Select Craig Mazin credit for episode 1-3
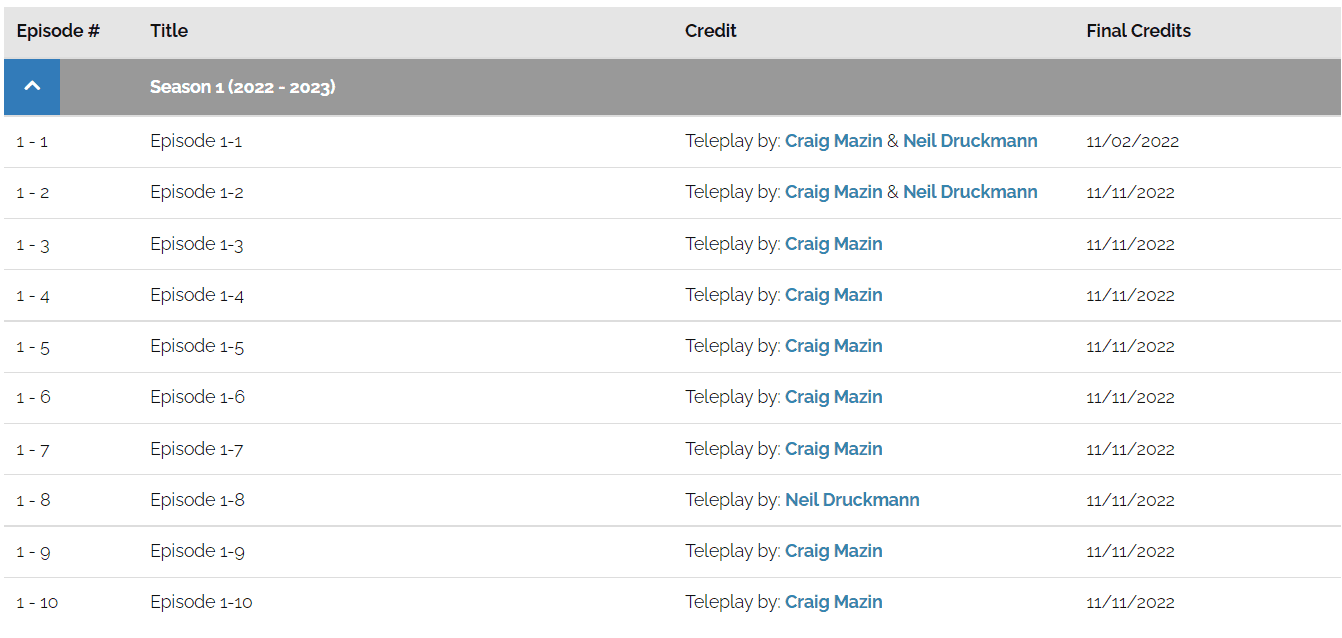The height and width of the screenshot is (638, 1342). click(x=833, y=244)
